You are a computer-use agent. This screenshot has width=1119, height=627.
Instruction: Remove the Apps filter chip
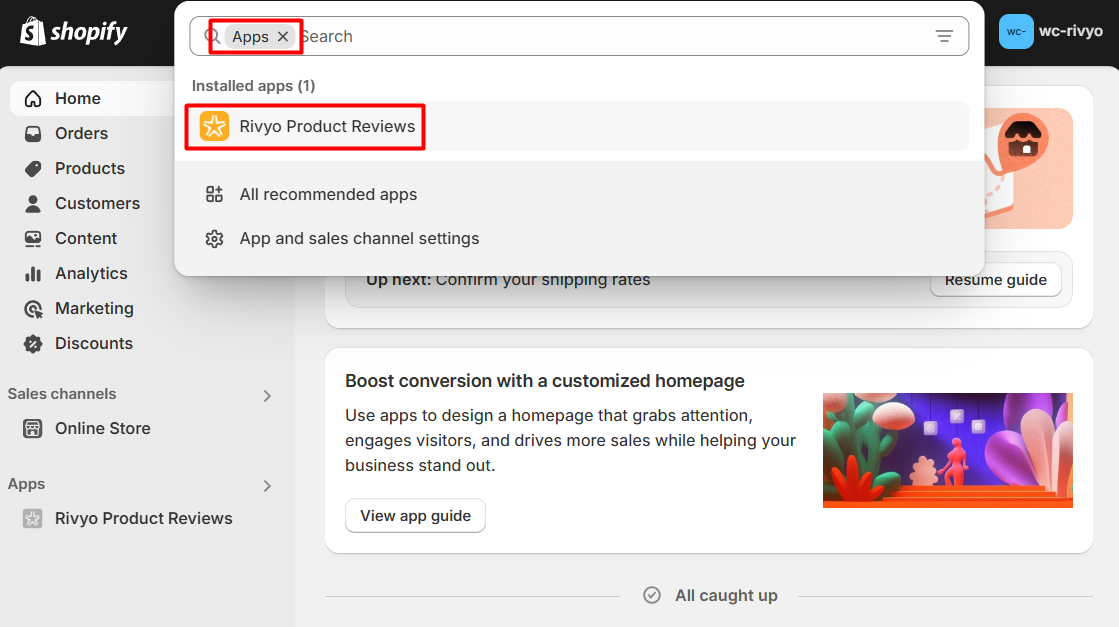point(283,36)
